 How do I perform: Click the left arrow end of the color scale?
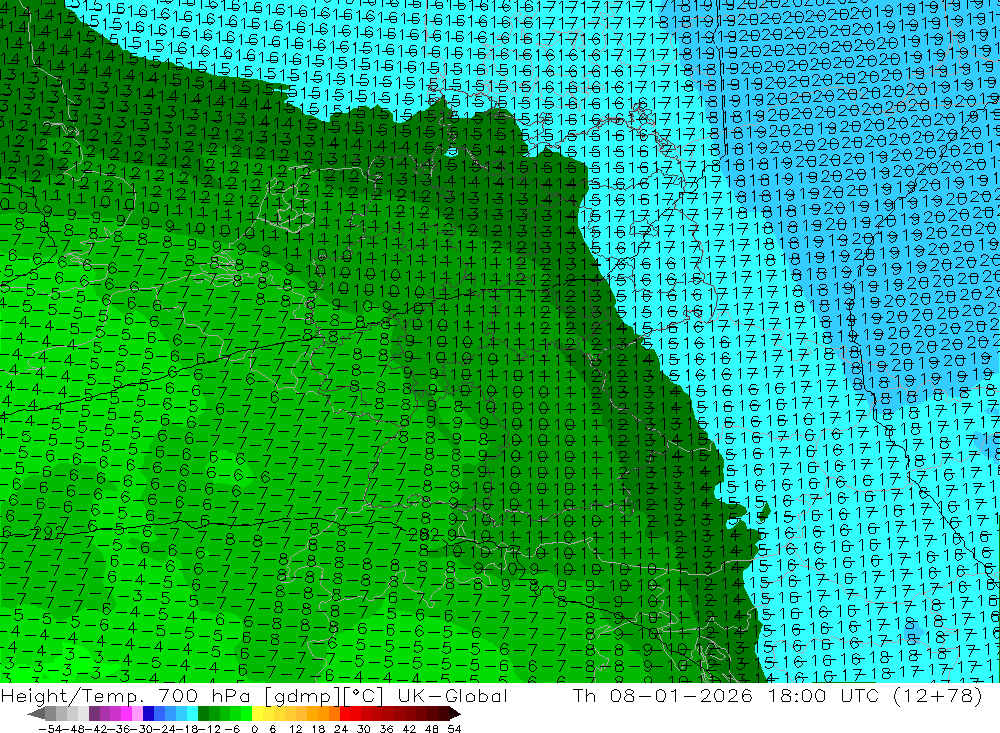tap(36, 714)
